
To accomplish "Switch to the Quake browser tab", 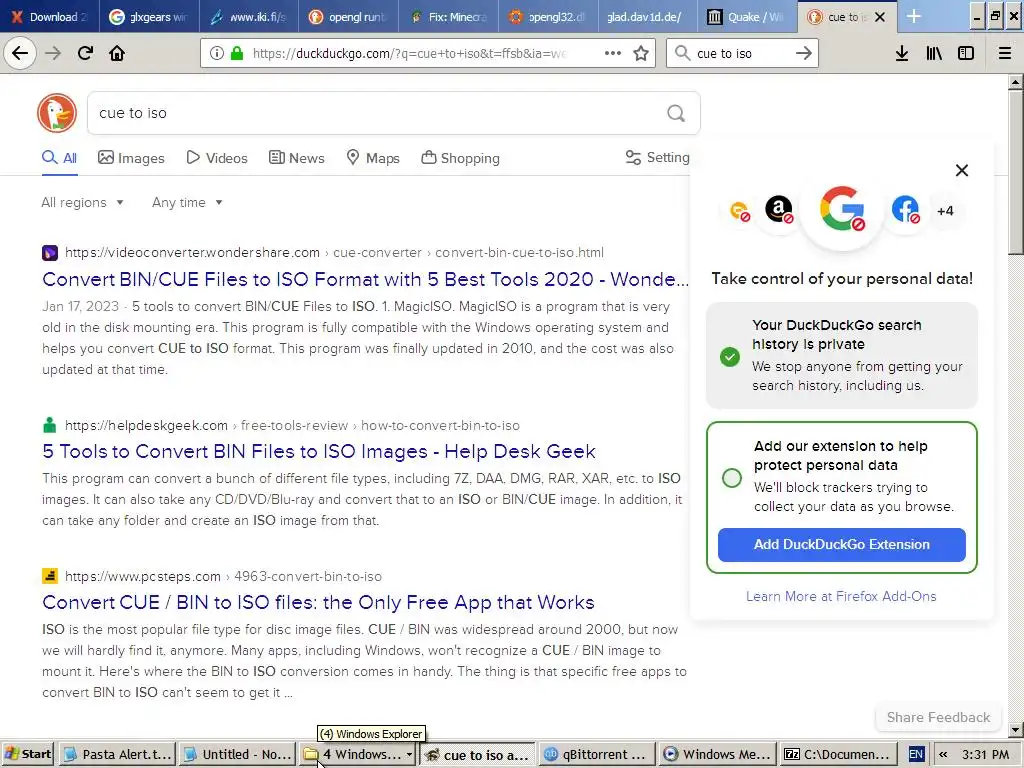I will click(746, 16).
